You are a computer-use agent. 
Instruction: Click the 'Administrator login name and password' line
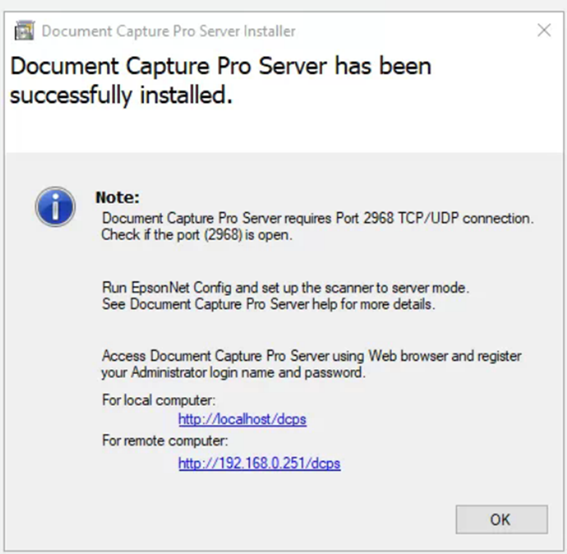pos(233,372)
